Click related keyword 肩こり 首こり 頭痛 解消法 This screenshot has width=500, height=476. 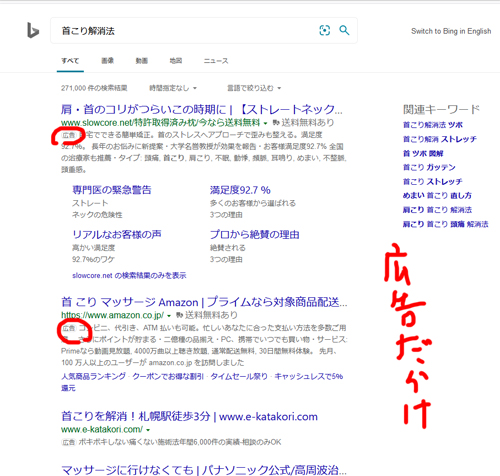coord(445,224)
